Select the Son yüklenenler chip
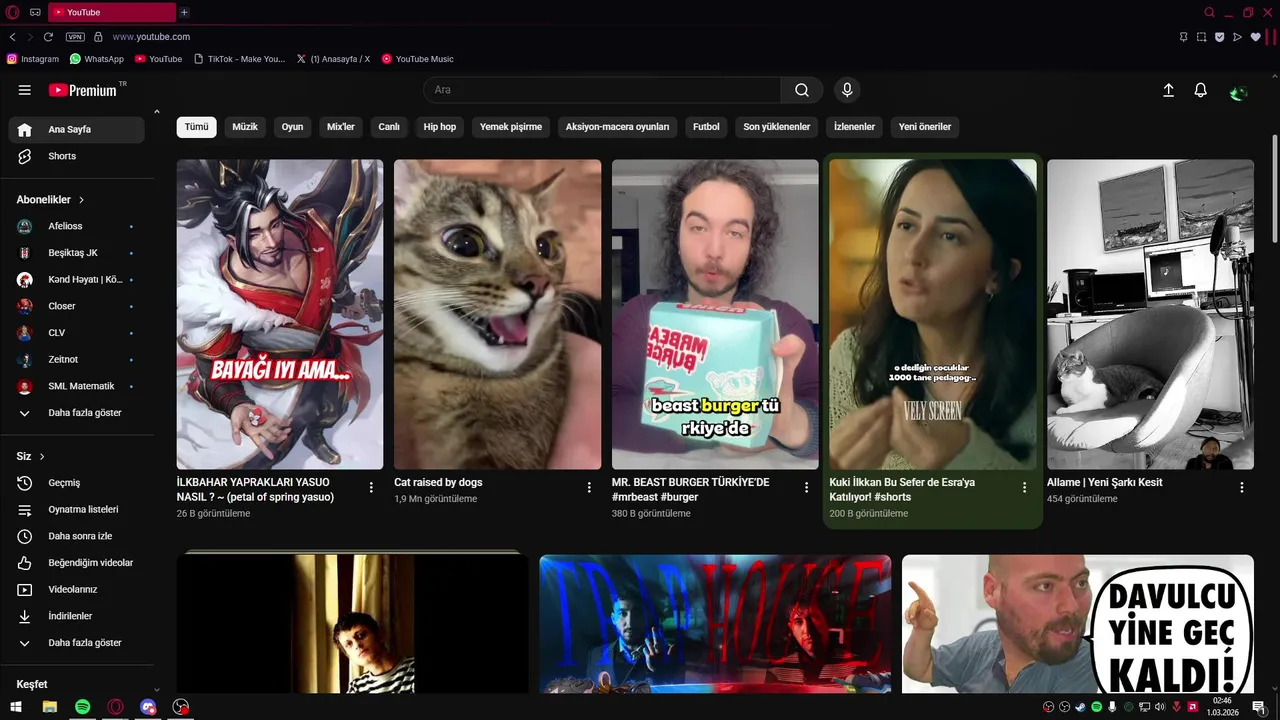Screen dimensions: 1280x720 (x=777, y=127)
